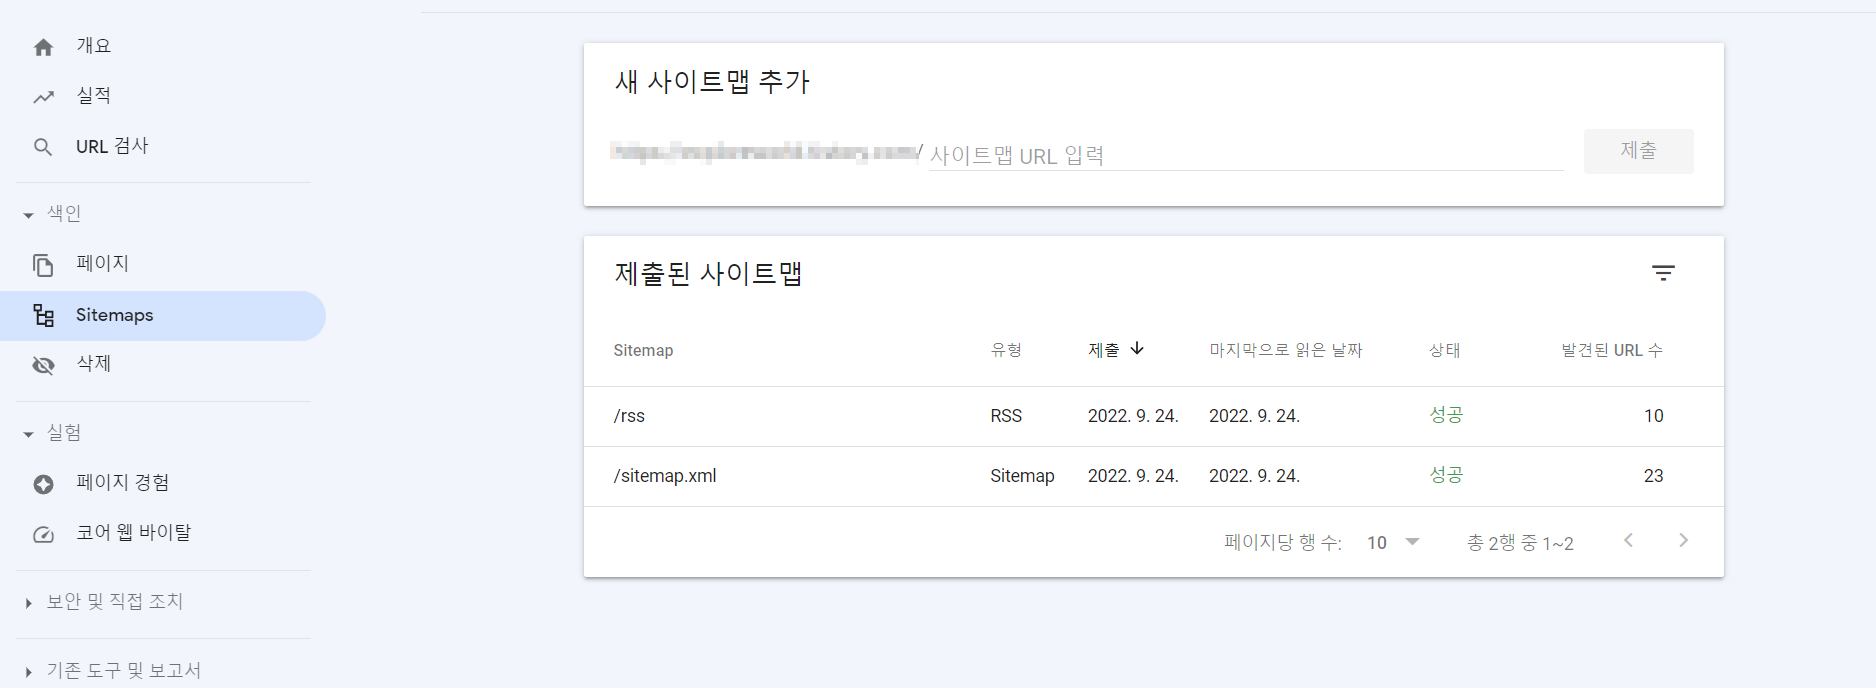Open the filter icon in 제출된 사이트맵
Viewport: 1876px width, 688px height.
1663,273
